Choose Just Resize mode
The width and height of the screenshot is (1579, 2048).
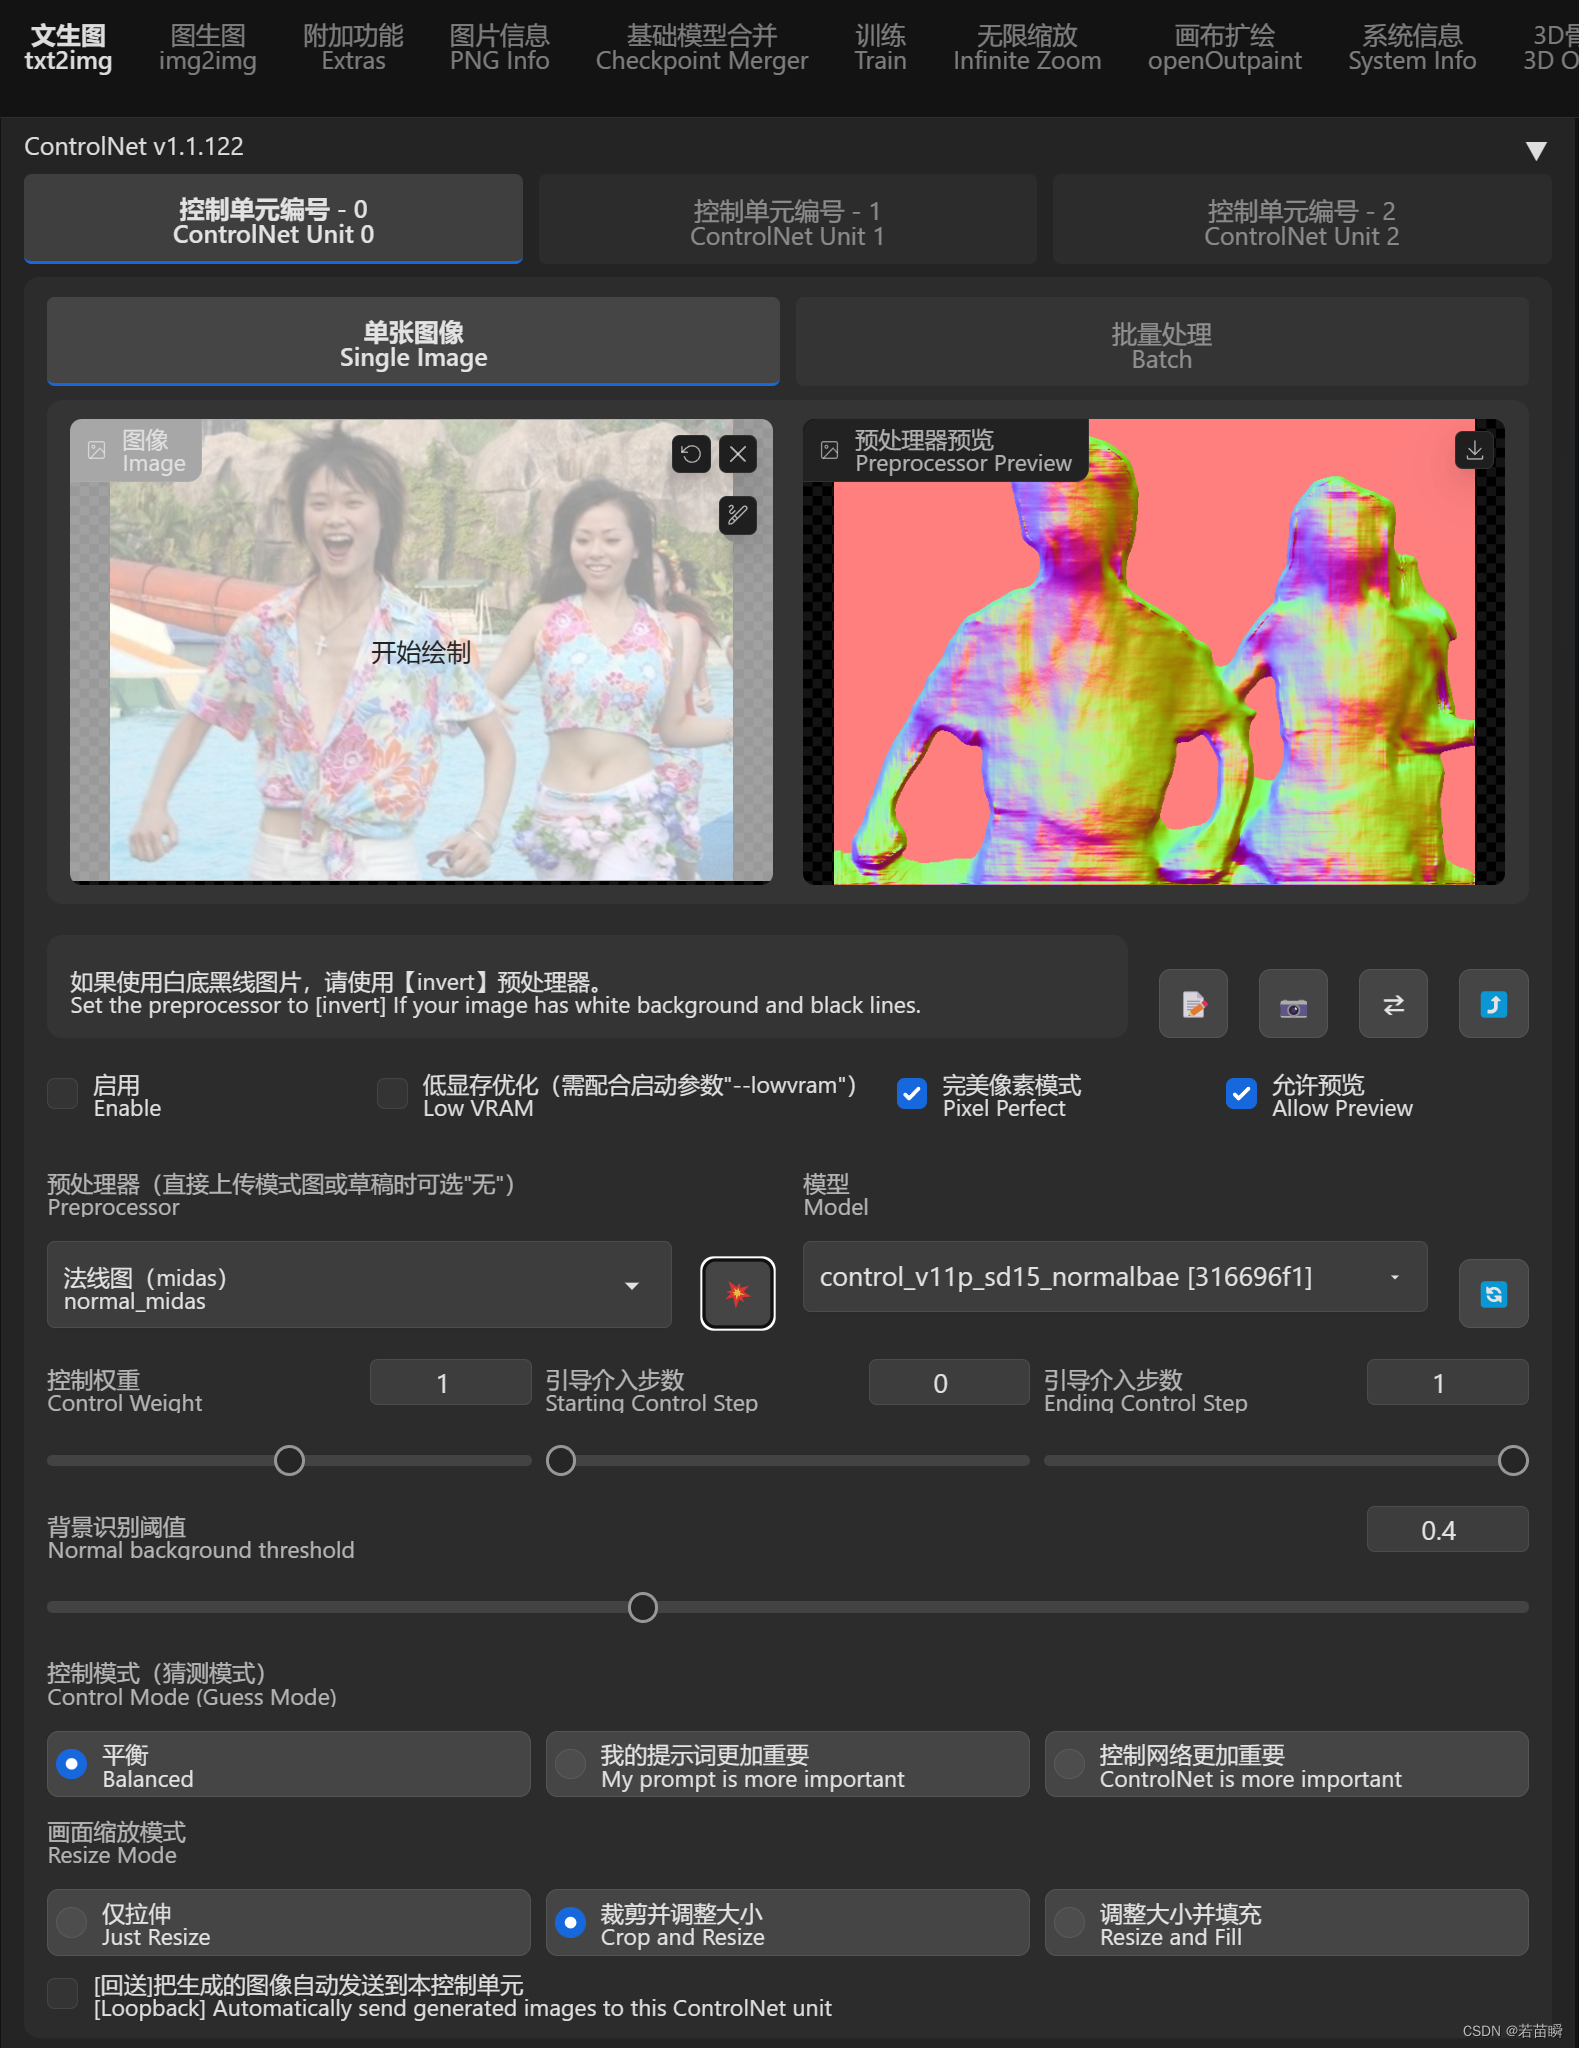[289, 1922]
